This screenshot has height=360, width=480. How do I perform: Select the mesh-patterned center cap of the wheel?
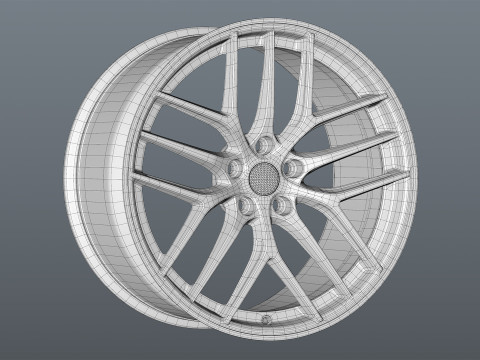[264, 178]
